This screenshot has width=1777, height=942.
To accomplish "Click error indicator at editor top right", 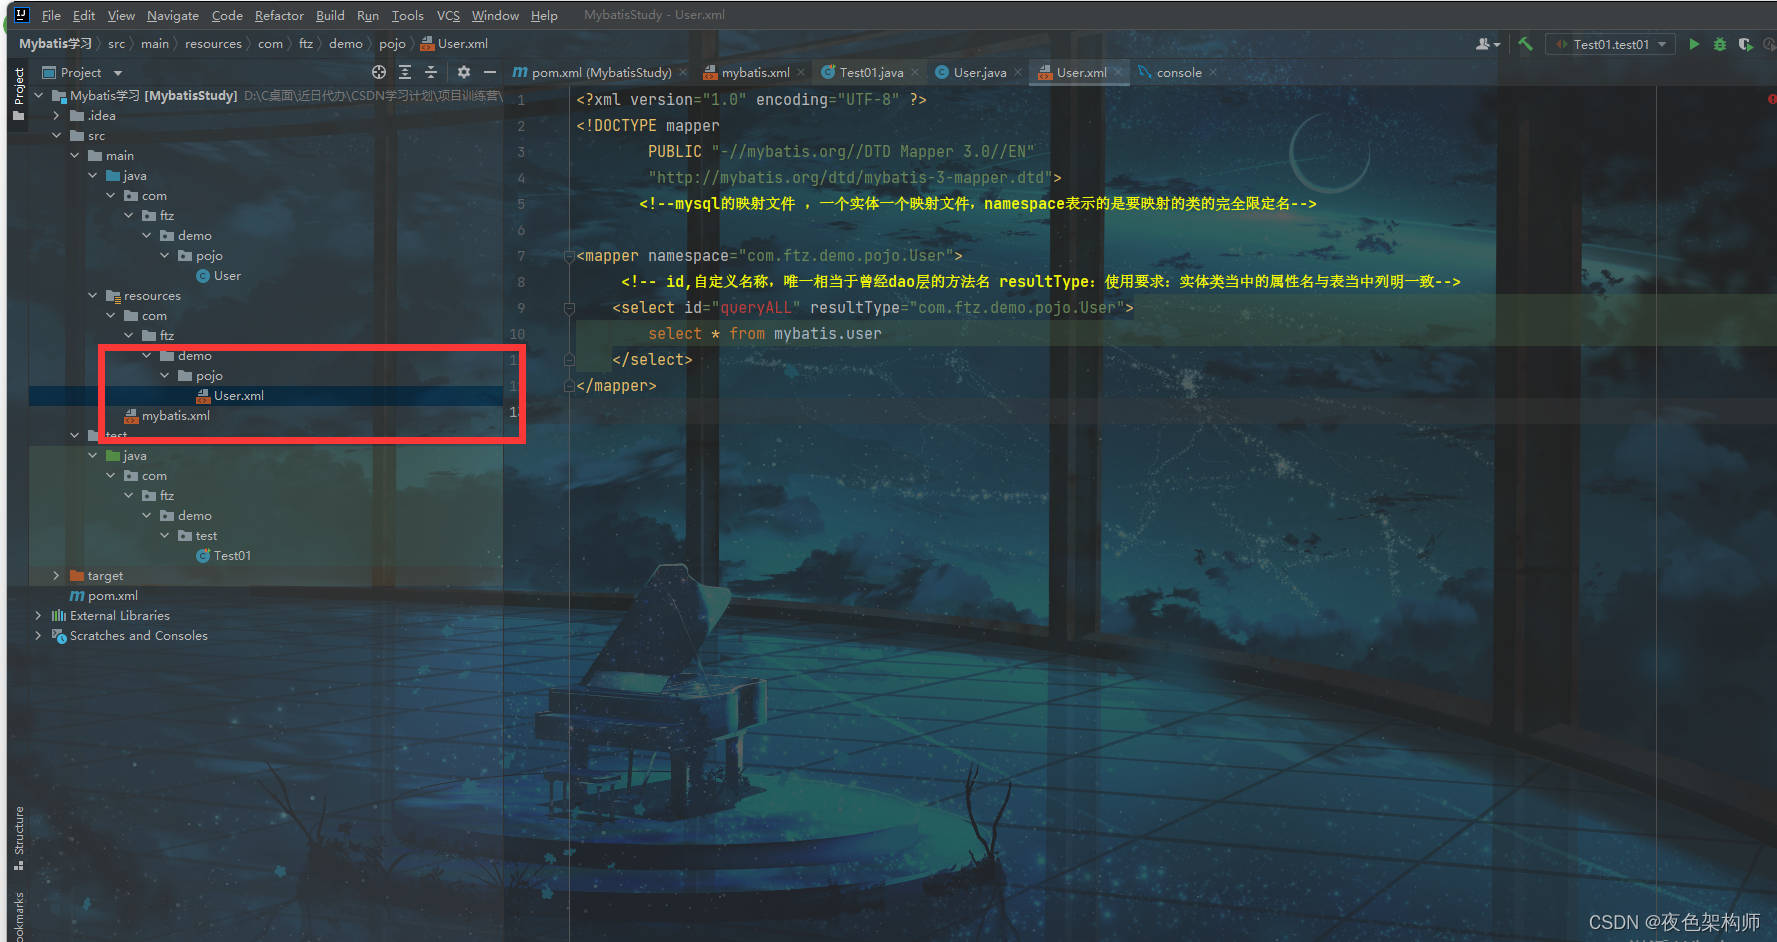I will 1771,99.
